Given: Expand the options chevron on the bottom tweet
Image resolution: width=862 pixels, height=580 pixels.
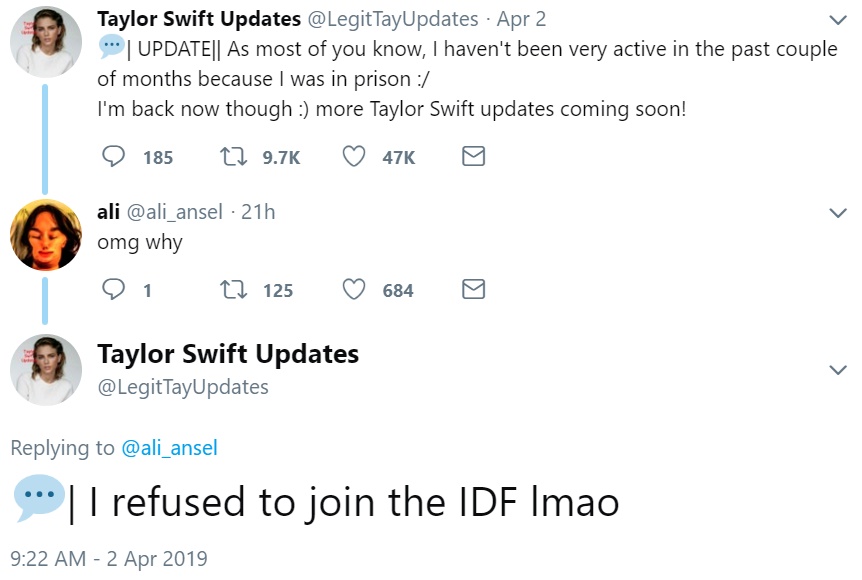Looking at the screenshot, I should coord(838,370).
